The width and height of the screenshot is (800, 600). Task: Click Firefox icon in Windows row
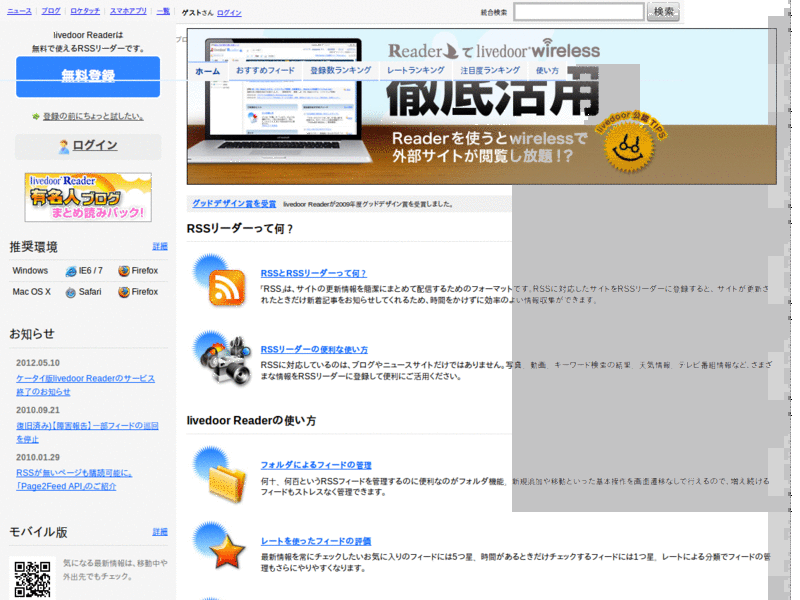[123, 271]
